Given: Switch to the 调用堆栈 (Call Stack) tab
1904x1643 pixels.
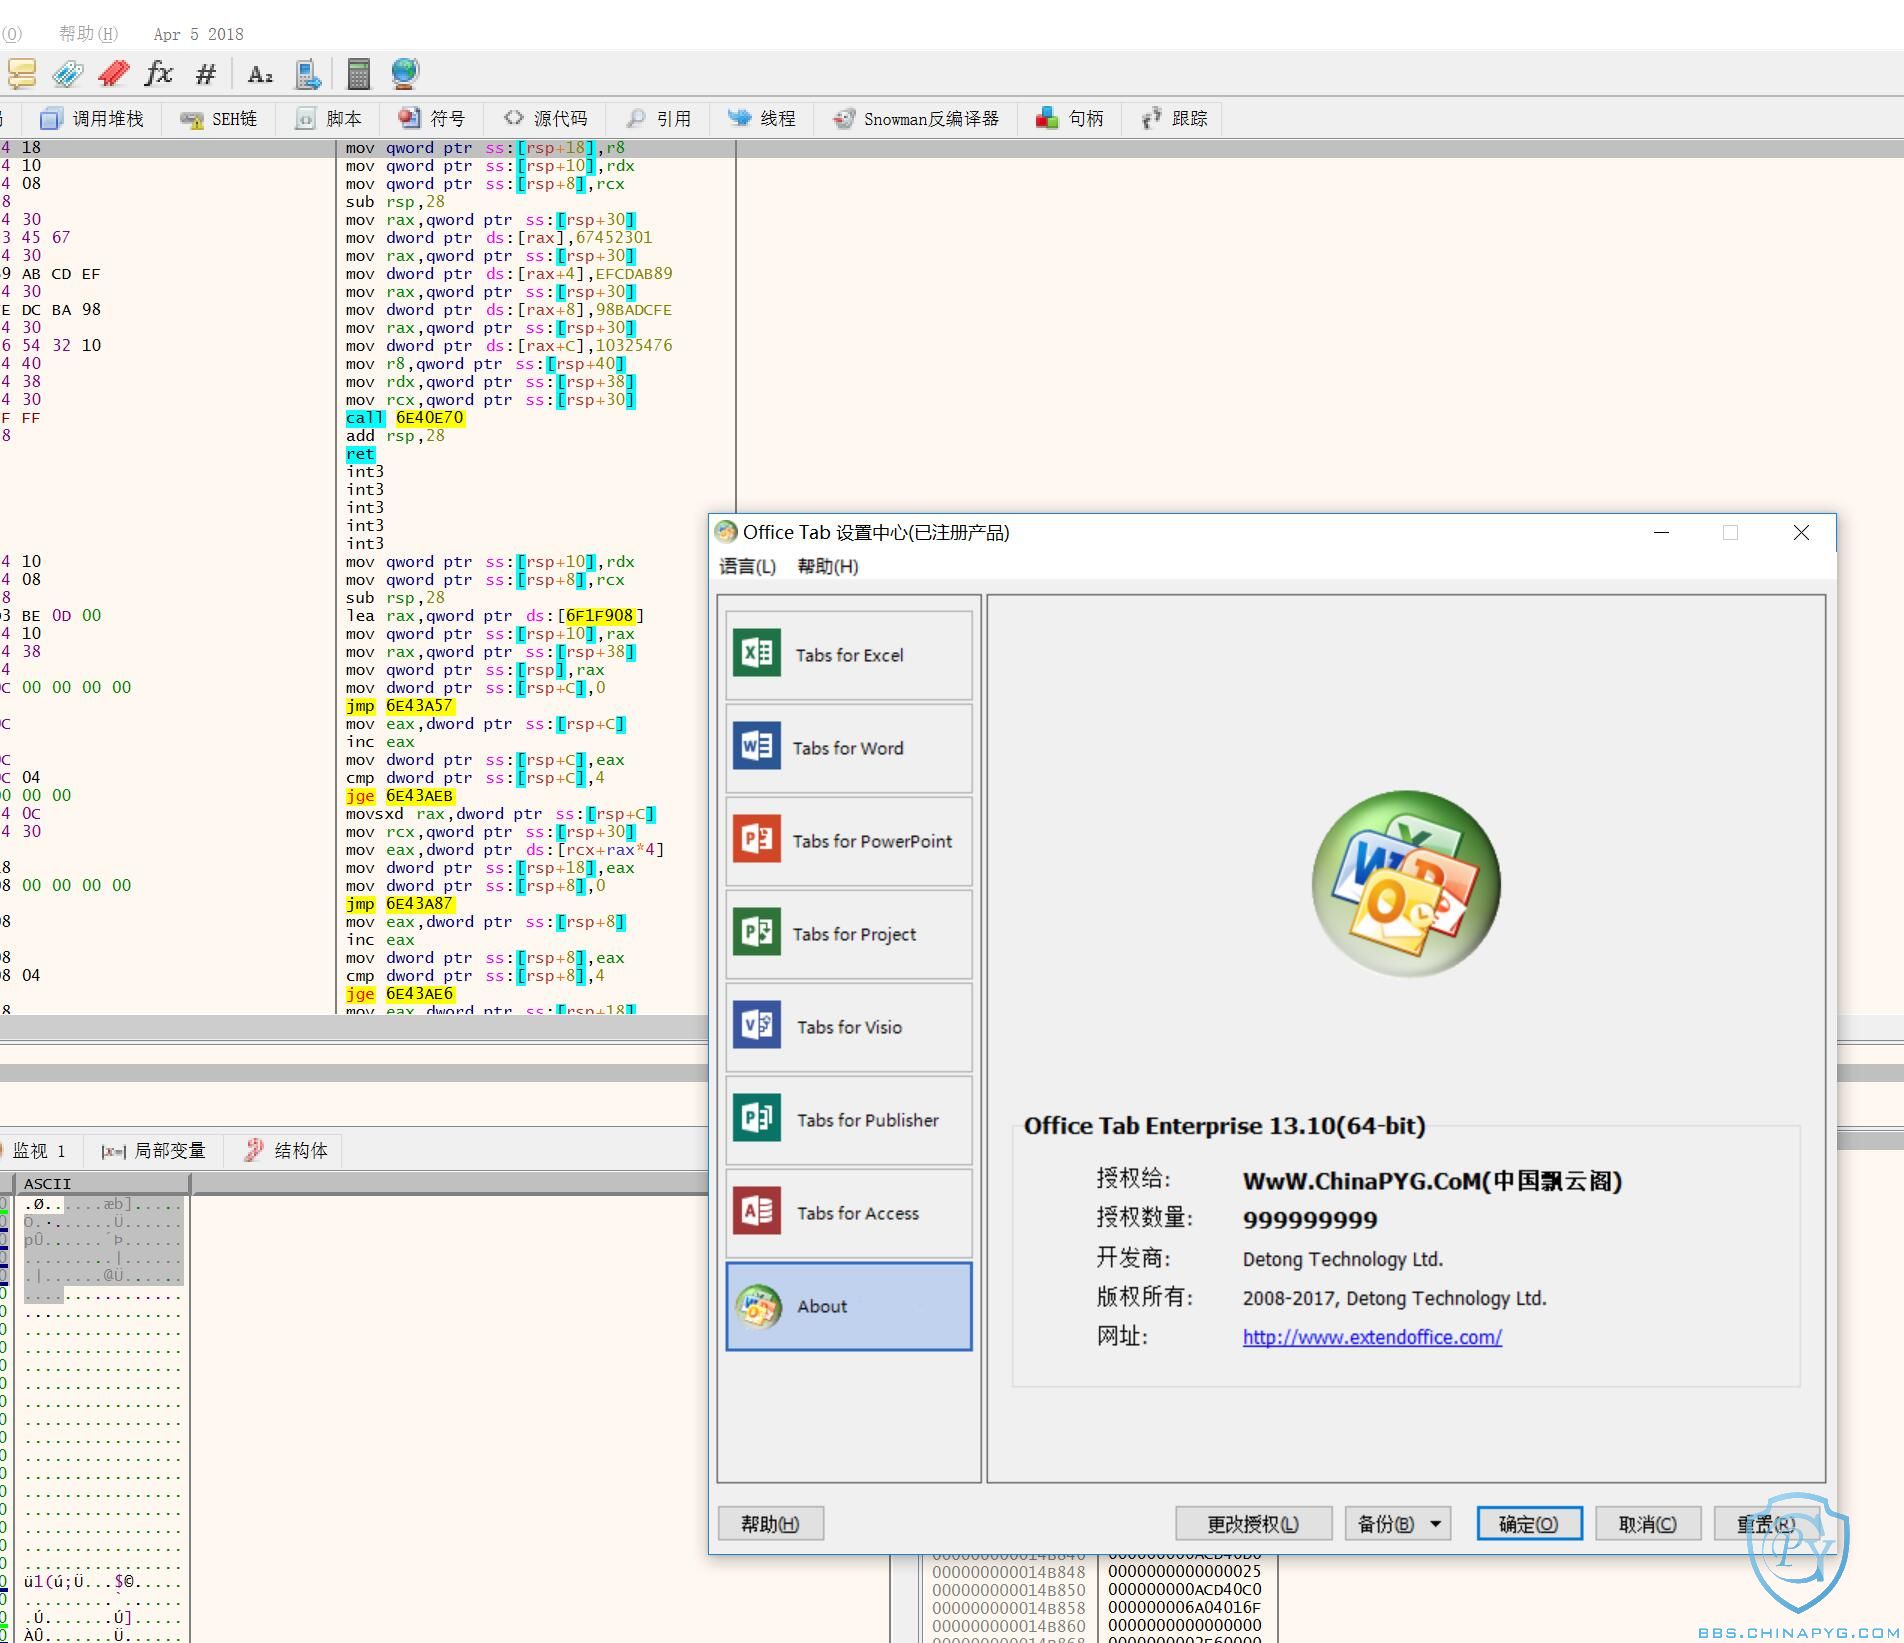Looking at the screenshot, I should tap(92, 119).
